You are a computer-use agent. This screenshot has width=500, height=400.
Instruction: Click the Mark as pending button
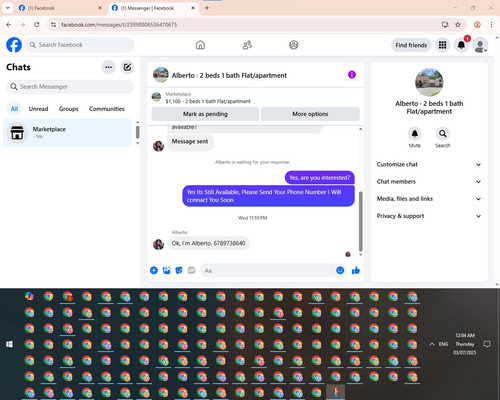[x=205, y=114]
